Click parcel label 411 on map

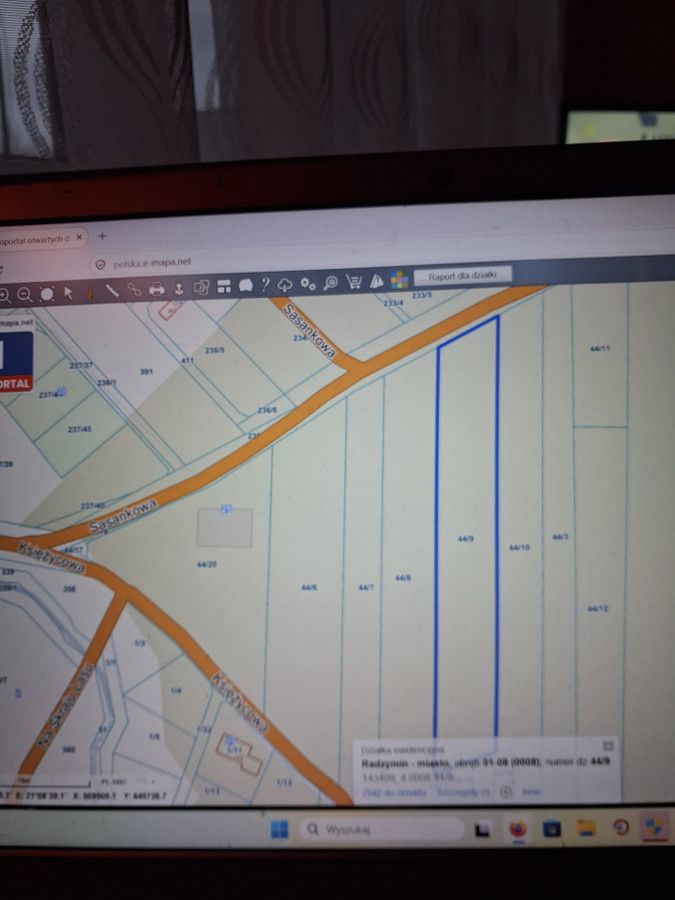pos(187,360)
